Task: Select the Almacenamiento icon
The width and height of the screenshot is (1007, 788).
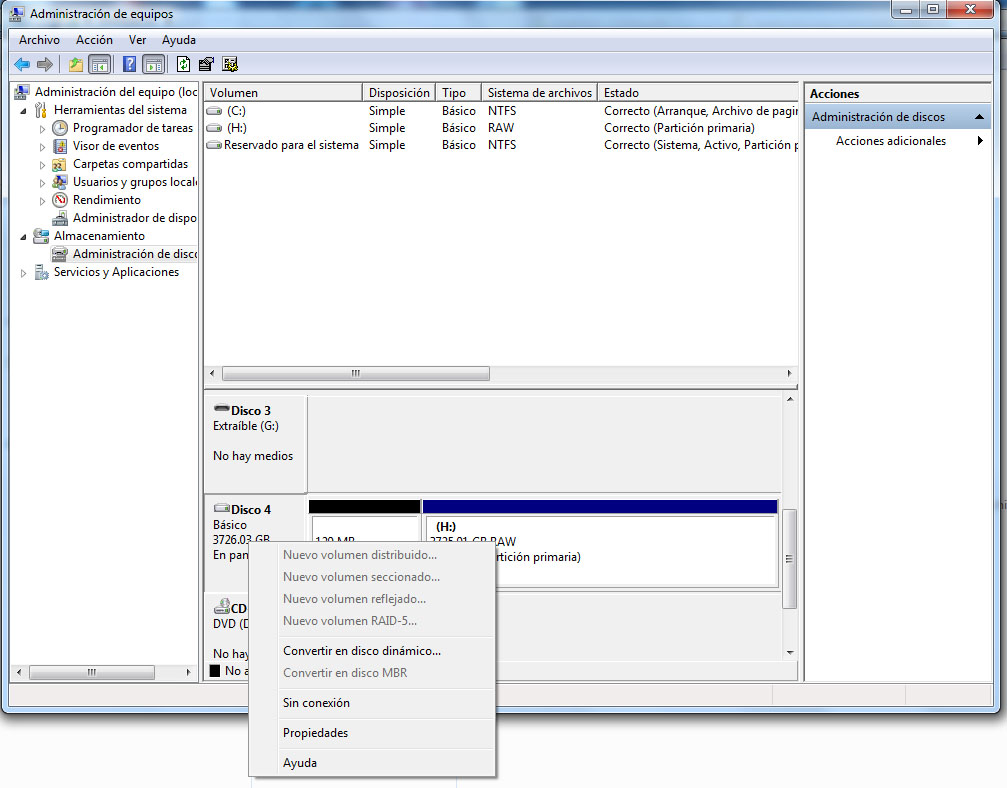Action: (41, 236)
